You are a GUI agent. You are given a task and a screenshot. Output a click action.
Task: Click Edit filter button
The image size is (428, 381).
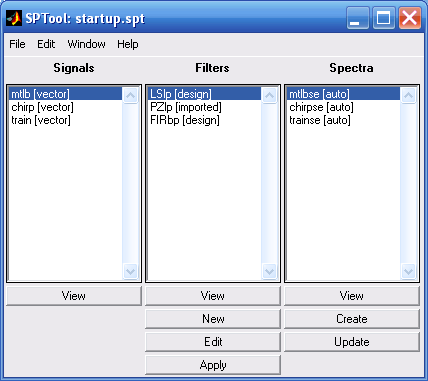pyautogui.click(x=213, y=342)
